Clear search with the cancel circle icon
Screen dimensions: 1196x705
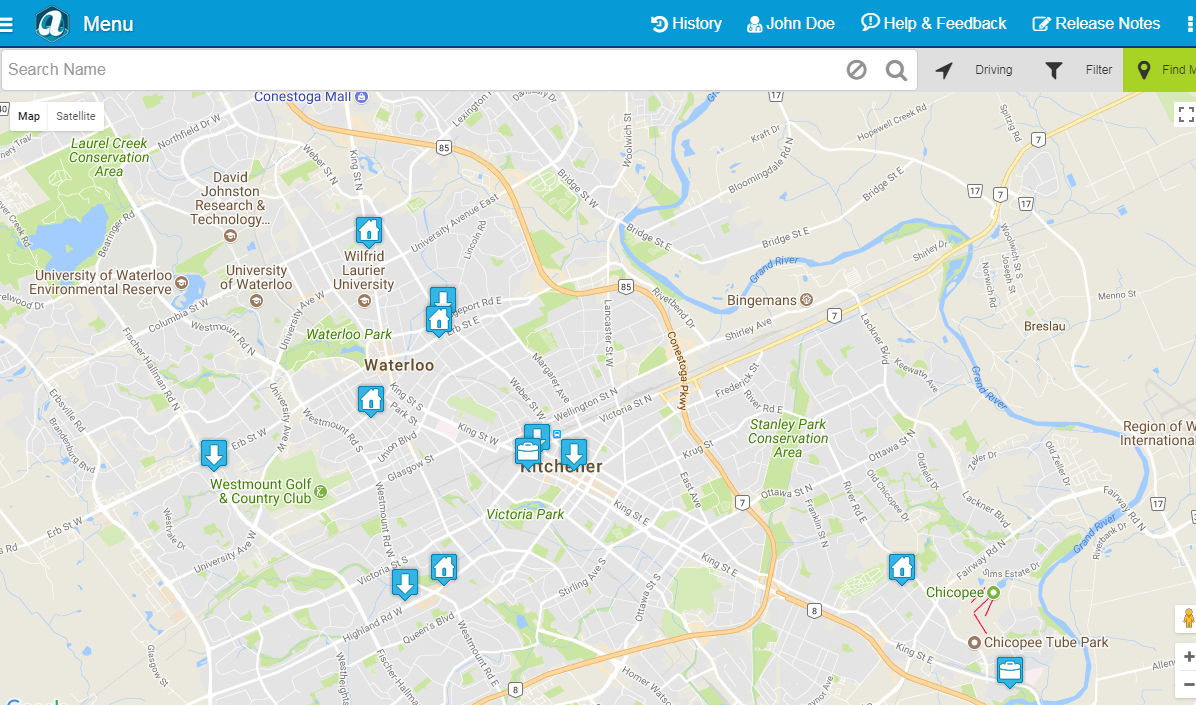[x=857, y=70]
